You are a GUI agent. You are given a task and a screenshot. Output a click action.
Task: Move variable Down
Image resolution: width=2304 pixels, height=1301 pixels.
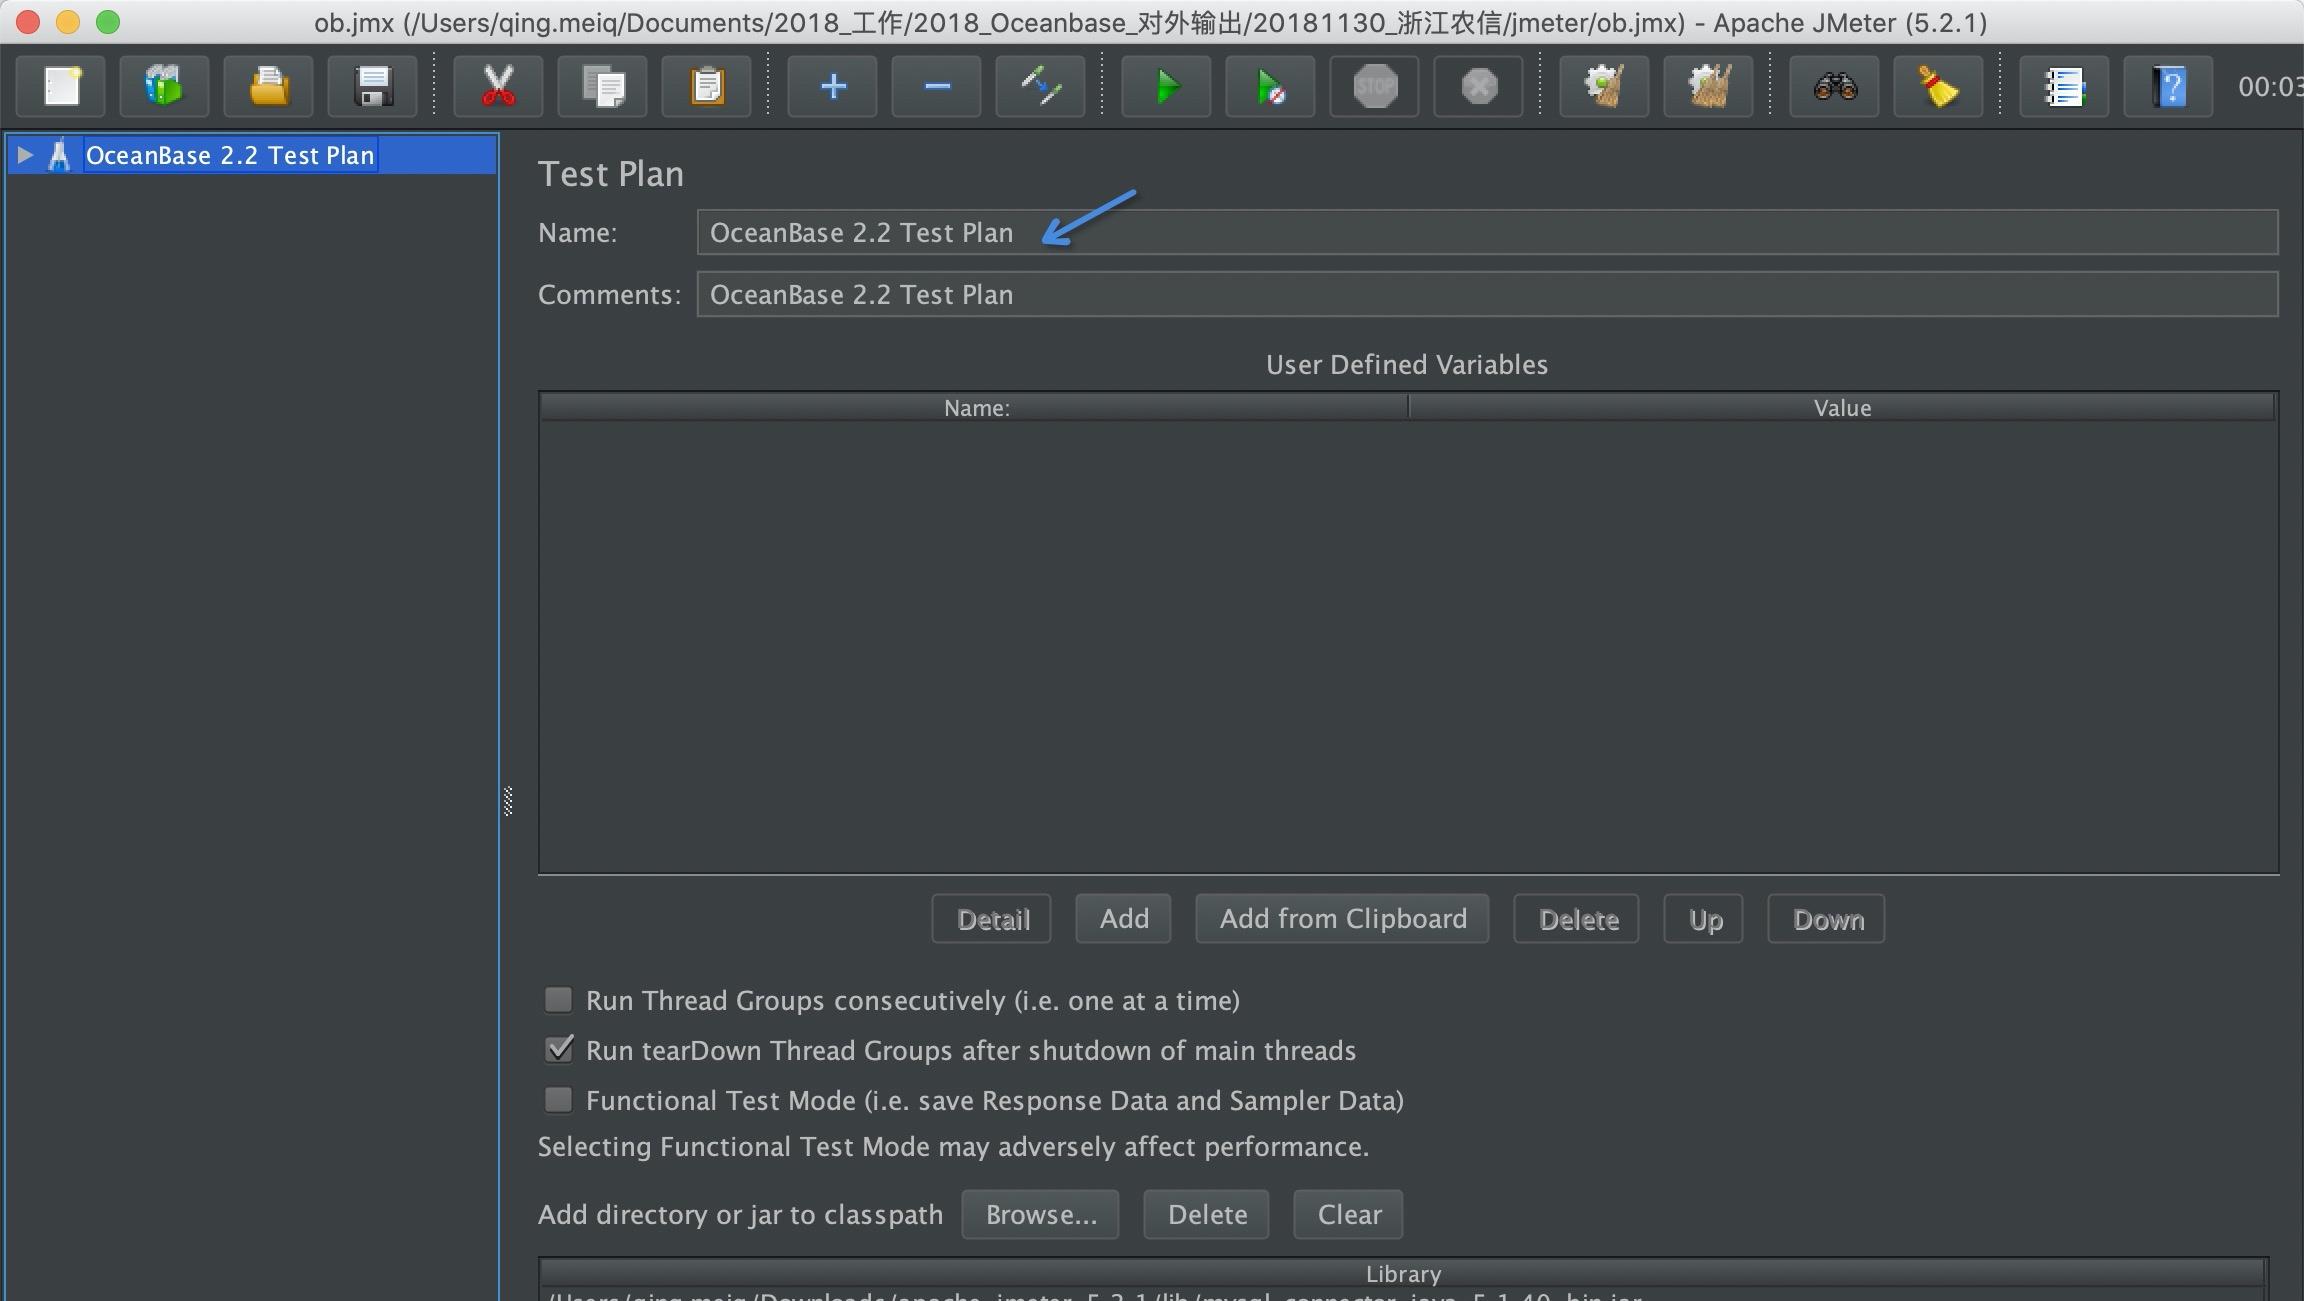point(1828,919)
